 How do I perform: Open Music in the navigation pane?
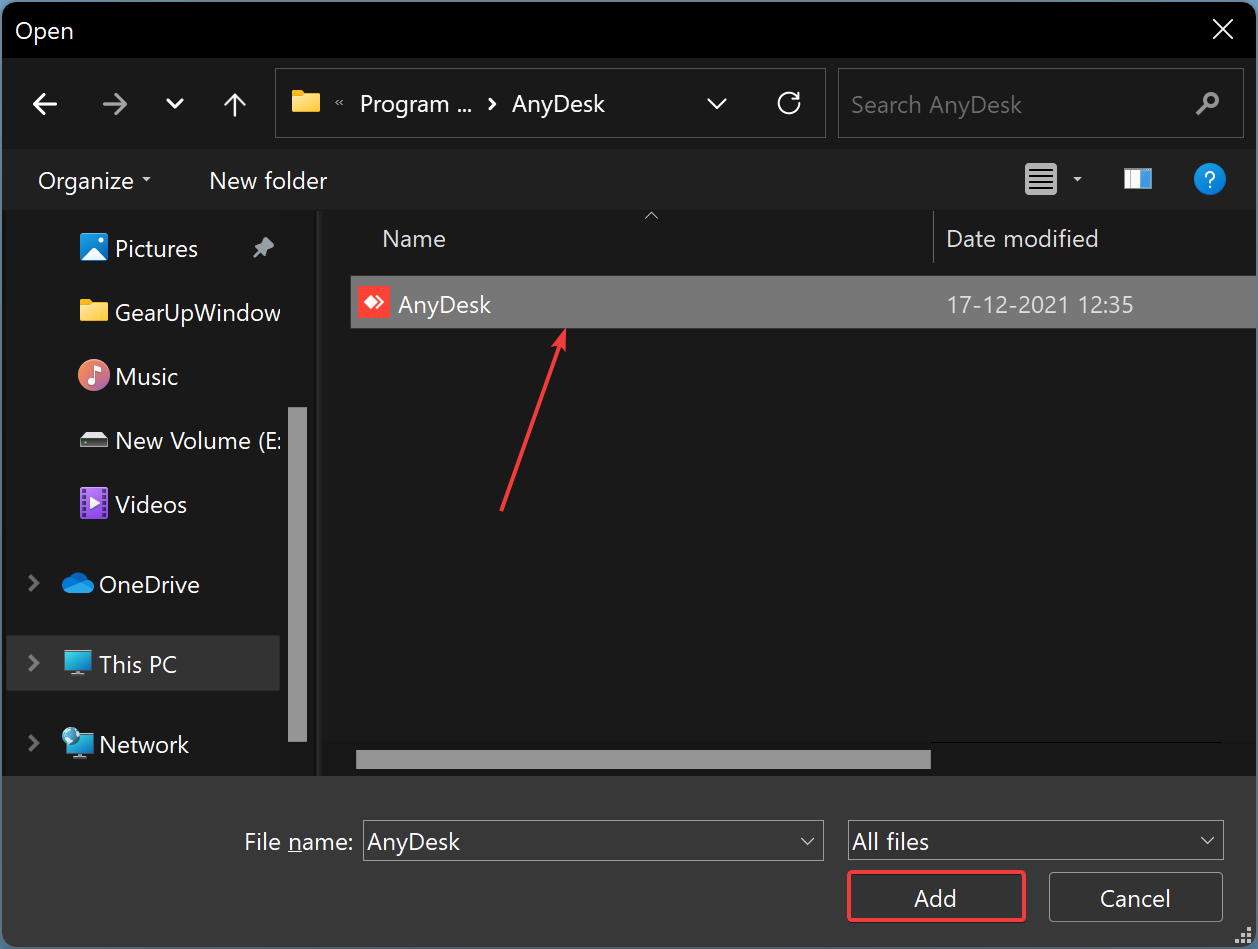(128, 376)
